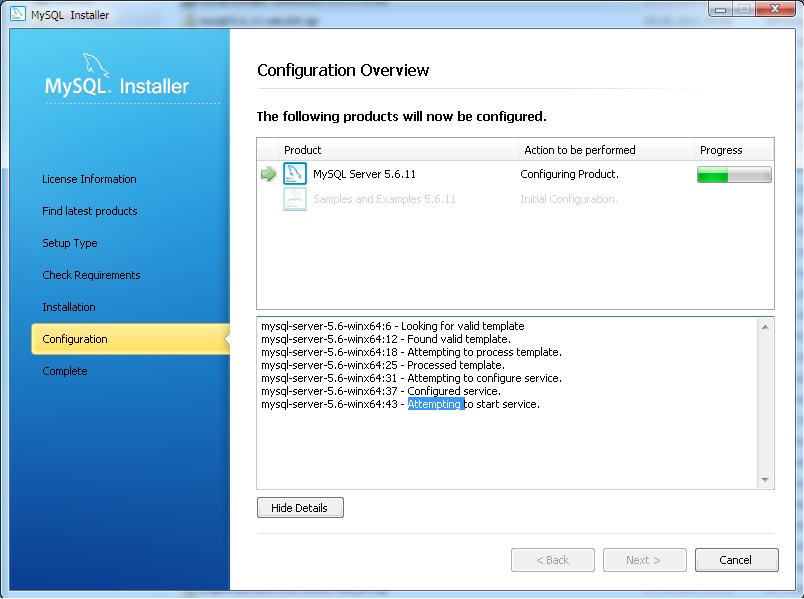Select License Information step in sidebar
804x599 pixels.
[89, 179]
